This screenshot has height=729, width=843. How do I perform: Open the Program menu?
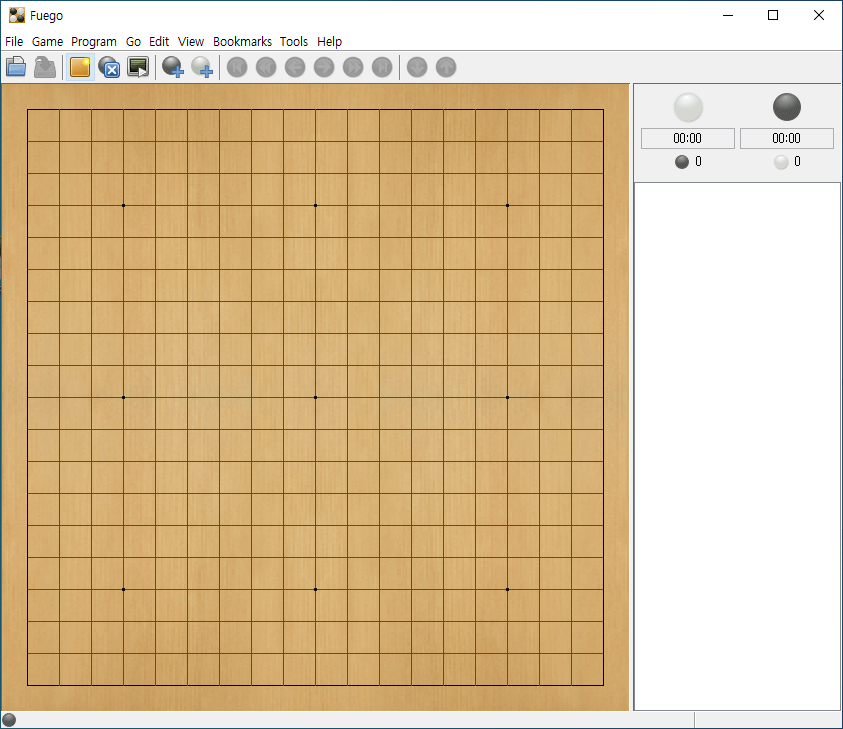pyautogui.click(x=94, y=41)
